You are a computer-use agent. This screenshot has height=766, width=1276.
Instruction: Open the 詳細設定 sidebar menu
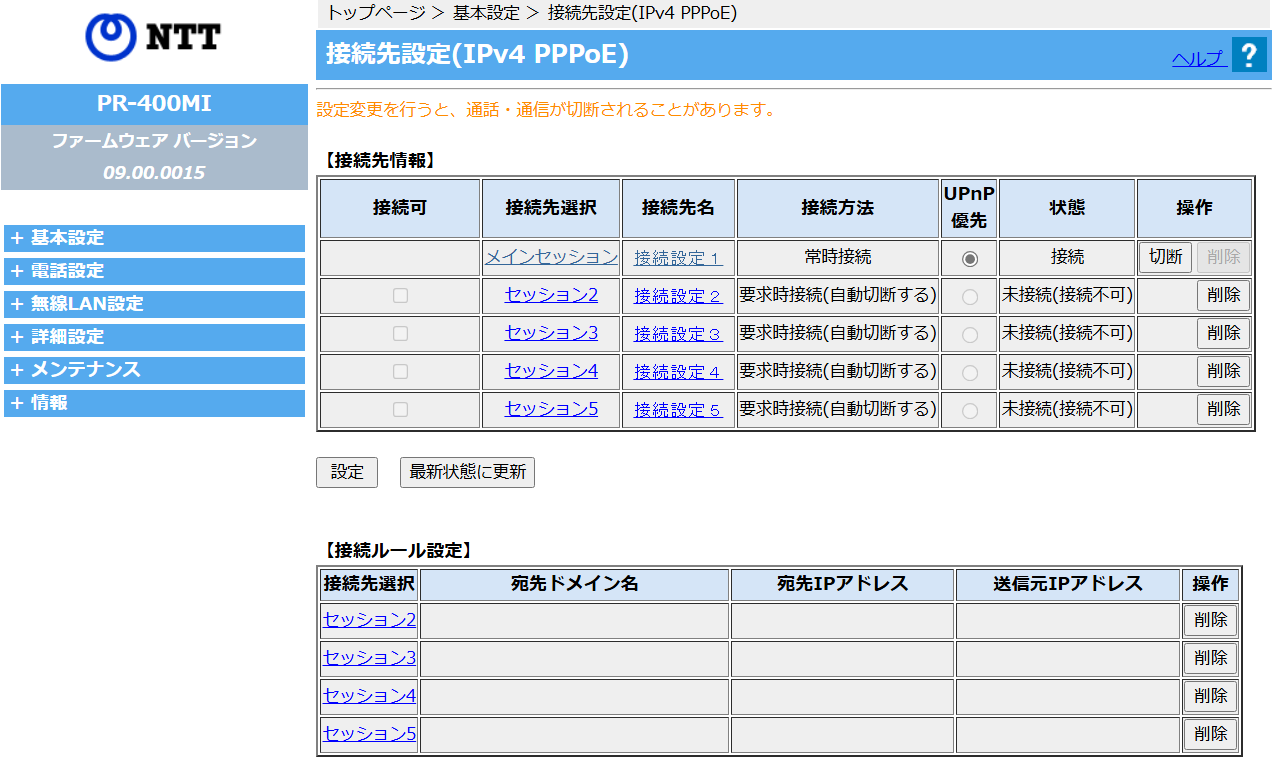tap(154, 337)
